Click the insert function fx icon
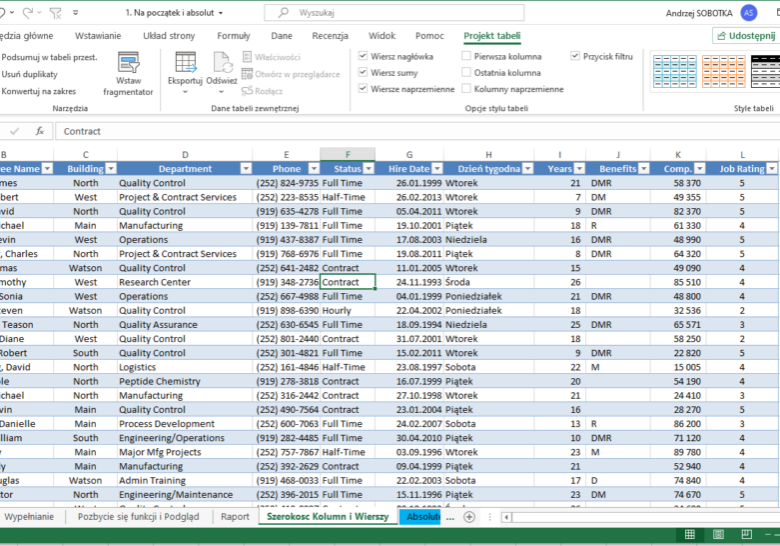780x546 pixels. pyautogui.click(x=40, y=131)
